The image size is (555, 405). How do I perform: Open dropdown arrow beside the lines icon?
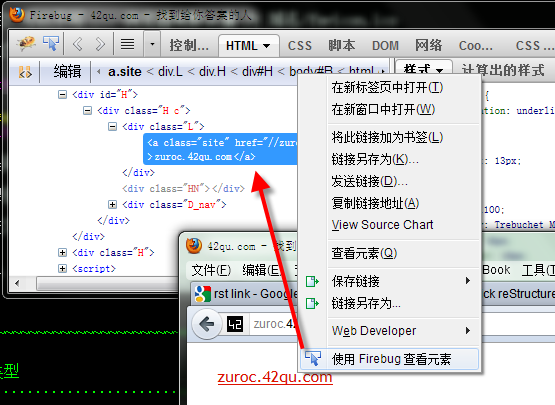tap(152, 44)
